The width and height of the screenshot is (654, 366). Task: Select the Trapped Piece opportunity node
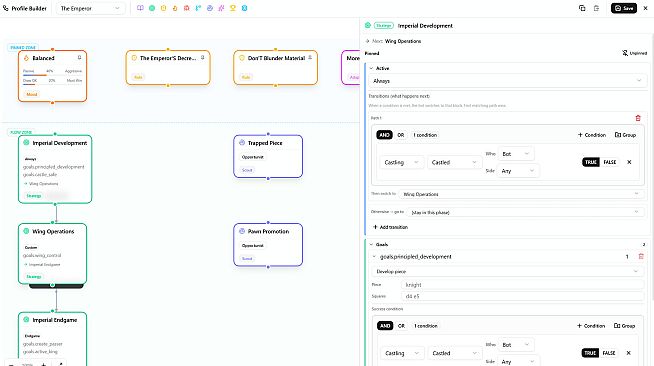(x=268, y=156)
